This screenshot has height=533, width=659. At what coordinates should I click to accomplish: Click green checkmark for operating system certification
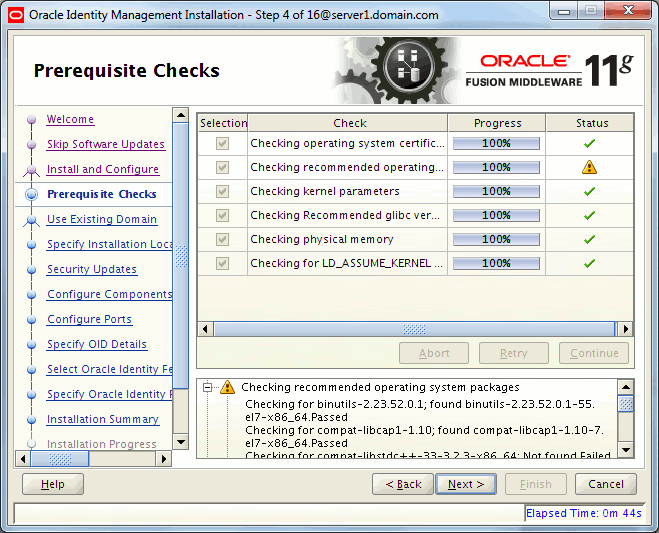point(589,143)
